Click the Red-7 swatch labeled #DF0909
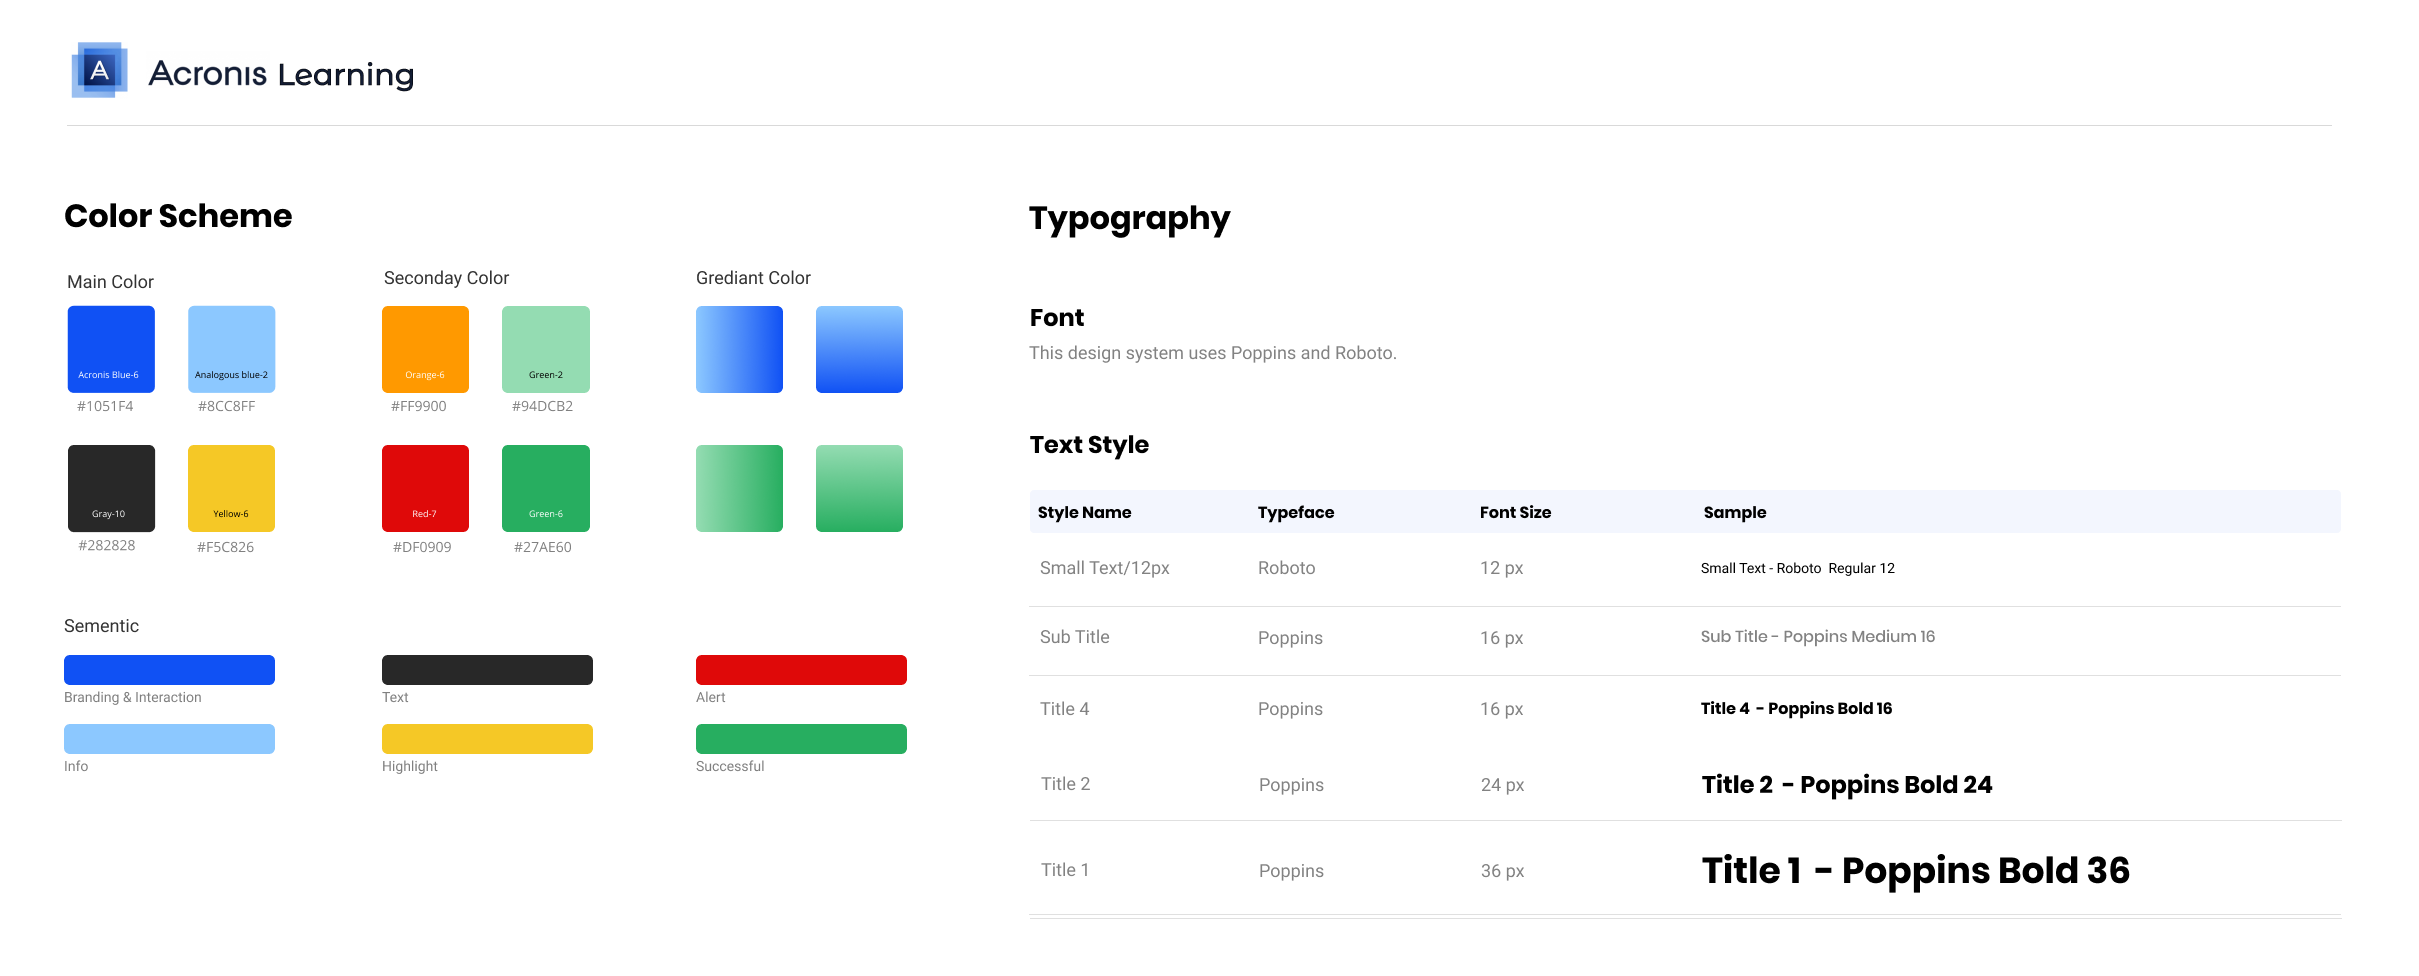This screenshot has height=976, width=2419. (425, 488)
